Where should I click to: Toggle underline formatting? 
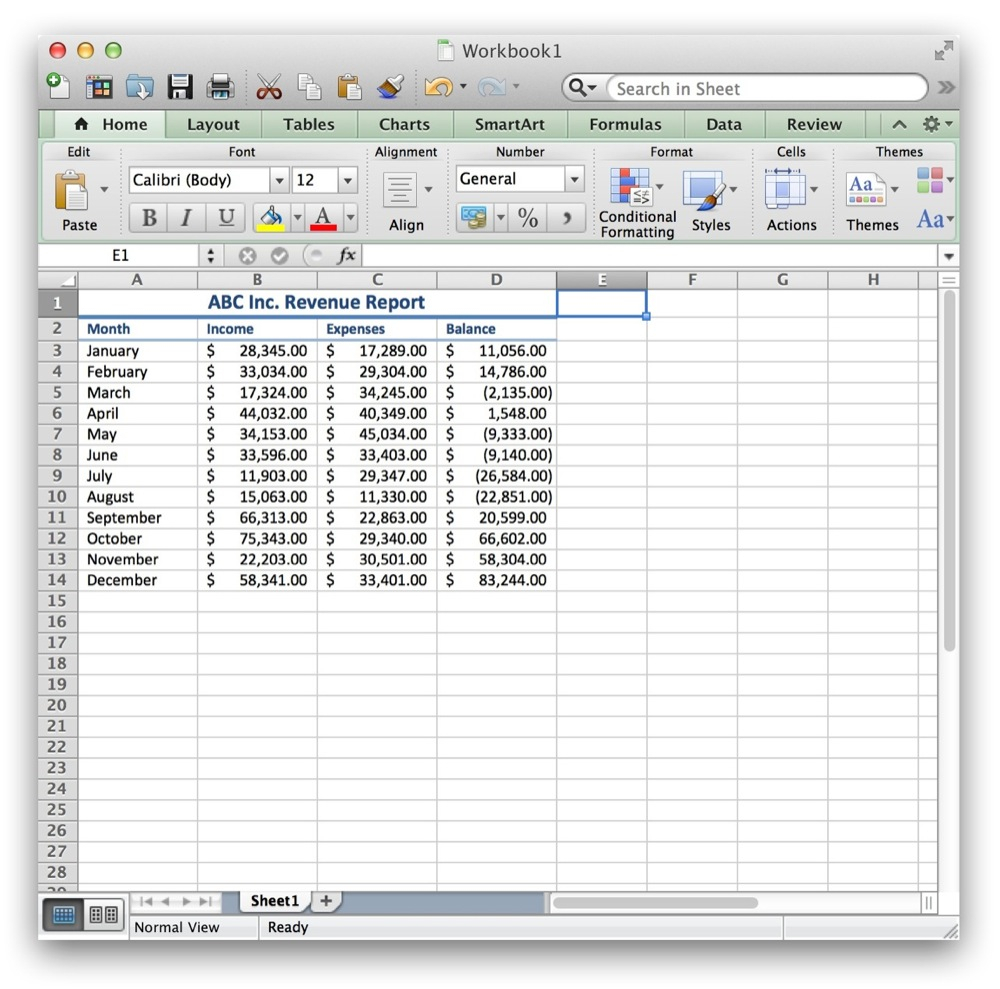225,217
